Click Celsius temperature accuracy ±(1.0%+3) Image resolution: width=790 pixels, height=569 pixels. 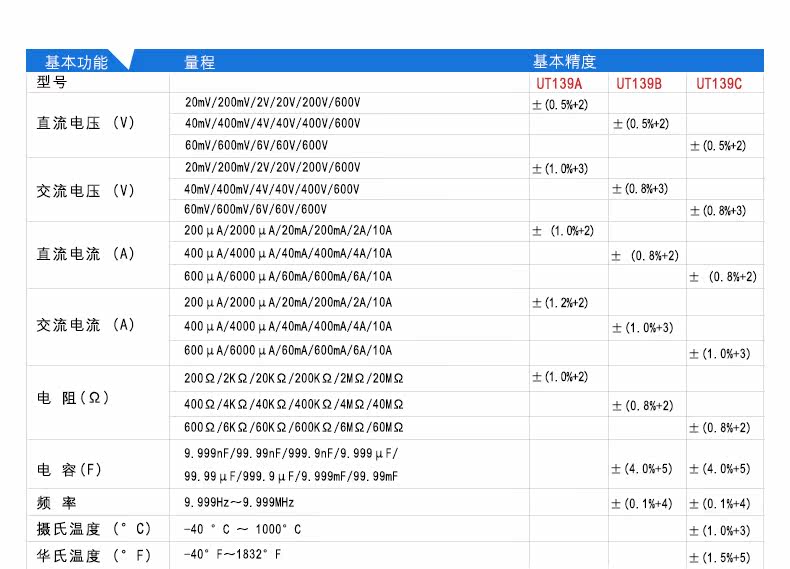[719, 531]
